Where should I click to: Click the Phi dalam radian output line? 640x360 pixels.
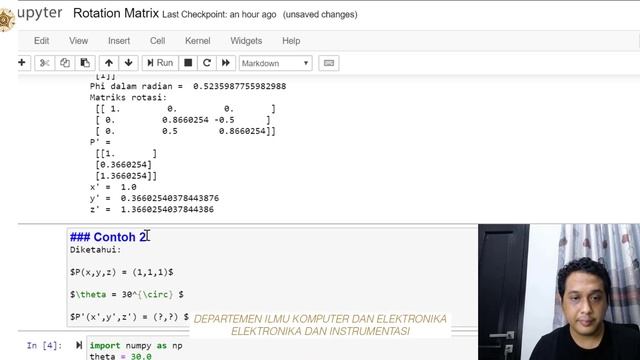188,87
